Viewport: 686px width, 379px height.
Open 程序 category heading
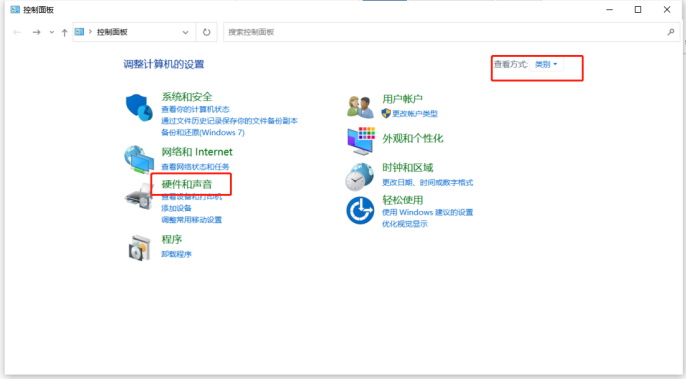click(172, 239)
